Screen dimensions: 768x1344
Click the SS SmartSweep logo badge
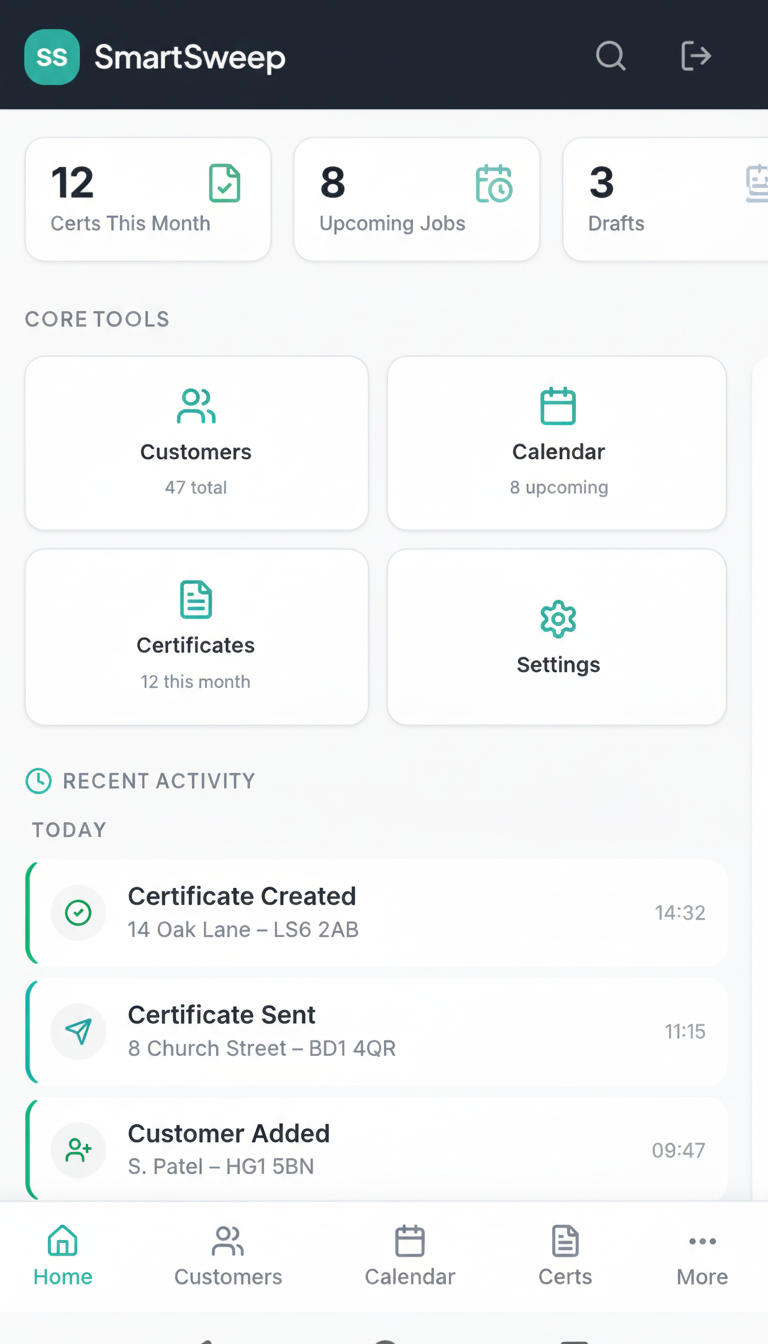tap(52, 57)
